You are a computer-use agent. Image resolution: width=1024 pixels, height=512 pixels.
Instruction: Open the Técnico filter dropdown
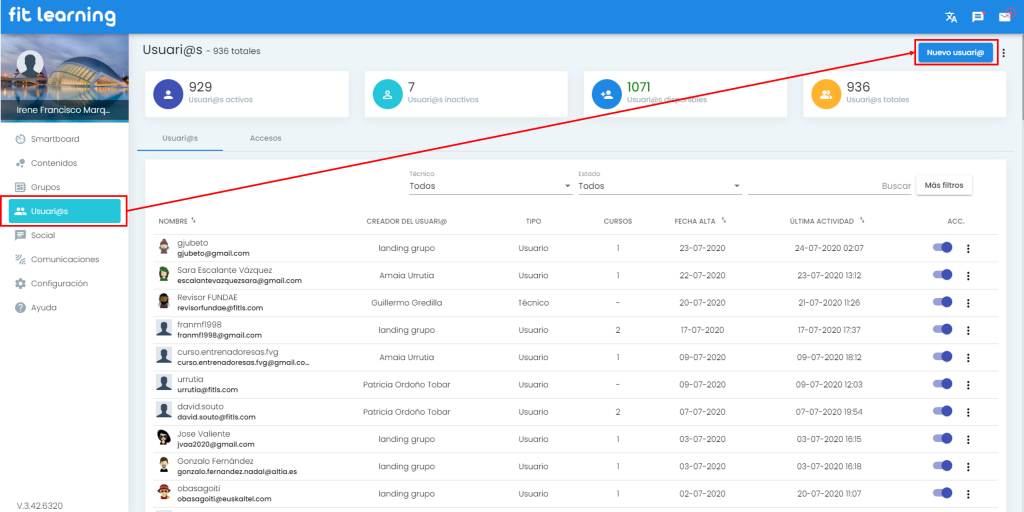[490, 186]
